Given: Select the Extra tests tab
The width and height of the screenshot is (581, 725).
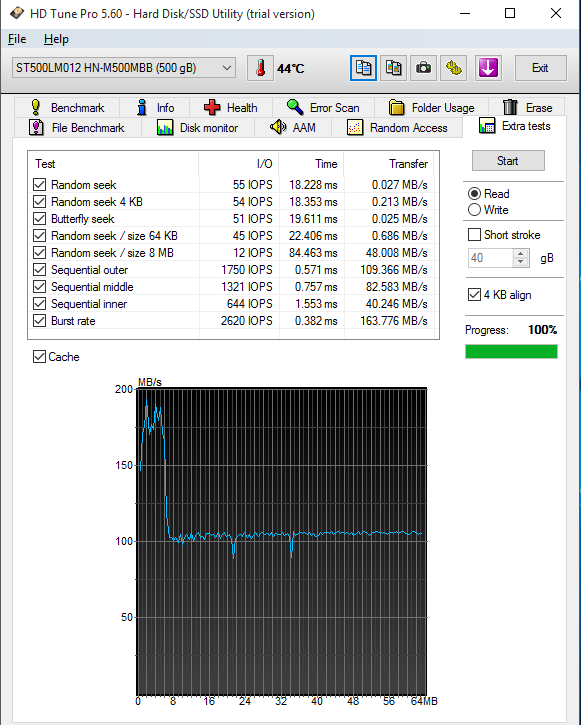Looking at the screenshot, I should [514, 126].
